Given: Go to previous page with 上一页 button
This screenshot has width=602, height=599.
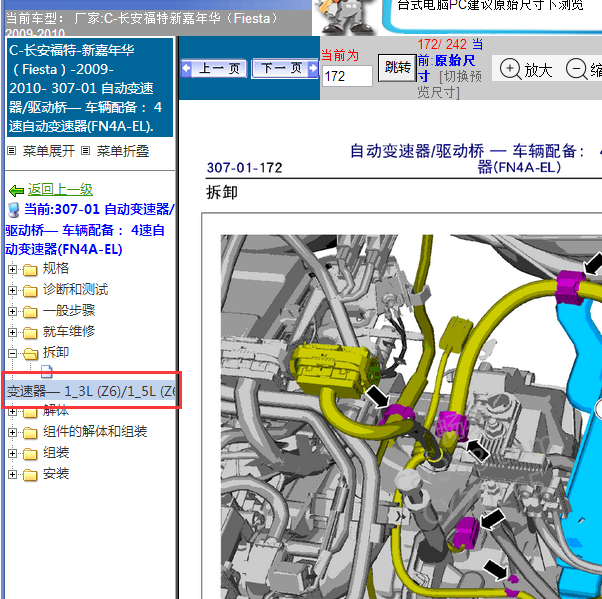Looking at the screenshot, I should click(x=213, y=69).
